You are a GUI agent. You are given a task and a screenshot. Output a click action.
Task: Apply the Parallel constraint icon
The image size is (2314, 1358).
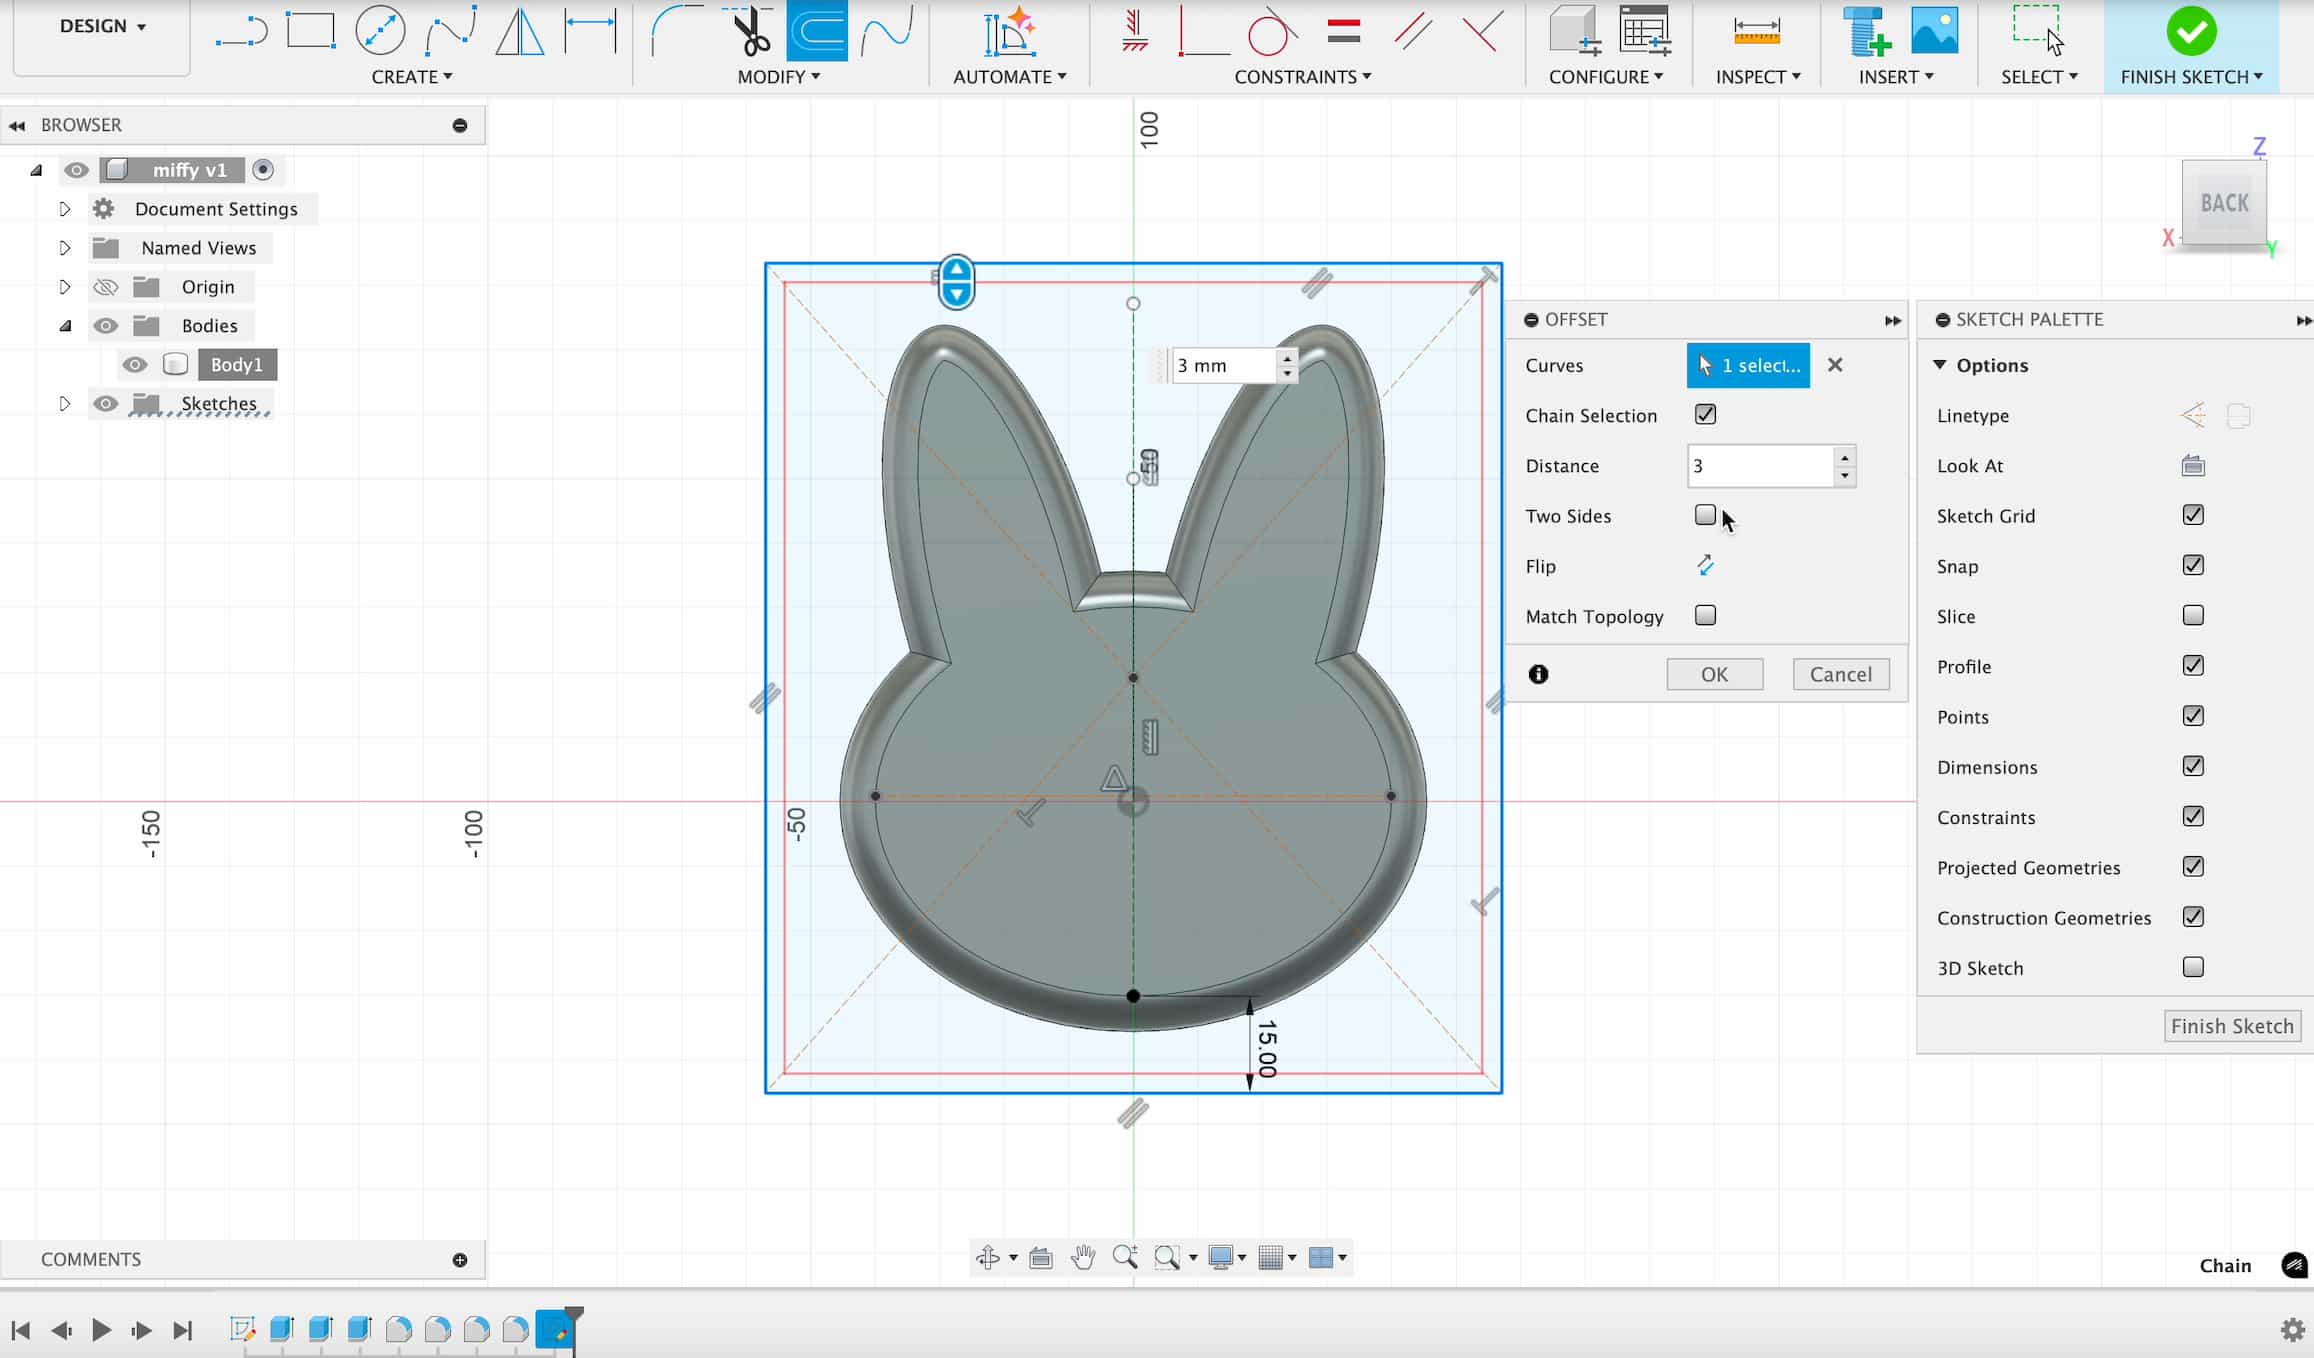tap(1413, 31)
